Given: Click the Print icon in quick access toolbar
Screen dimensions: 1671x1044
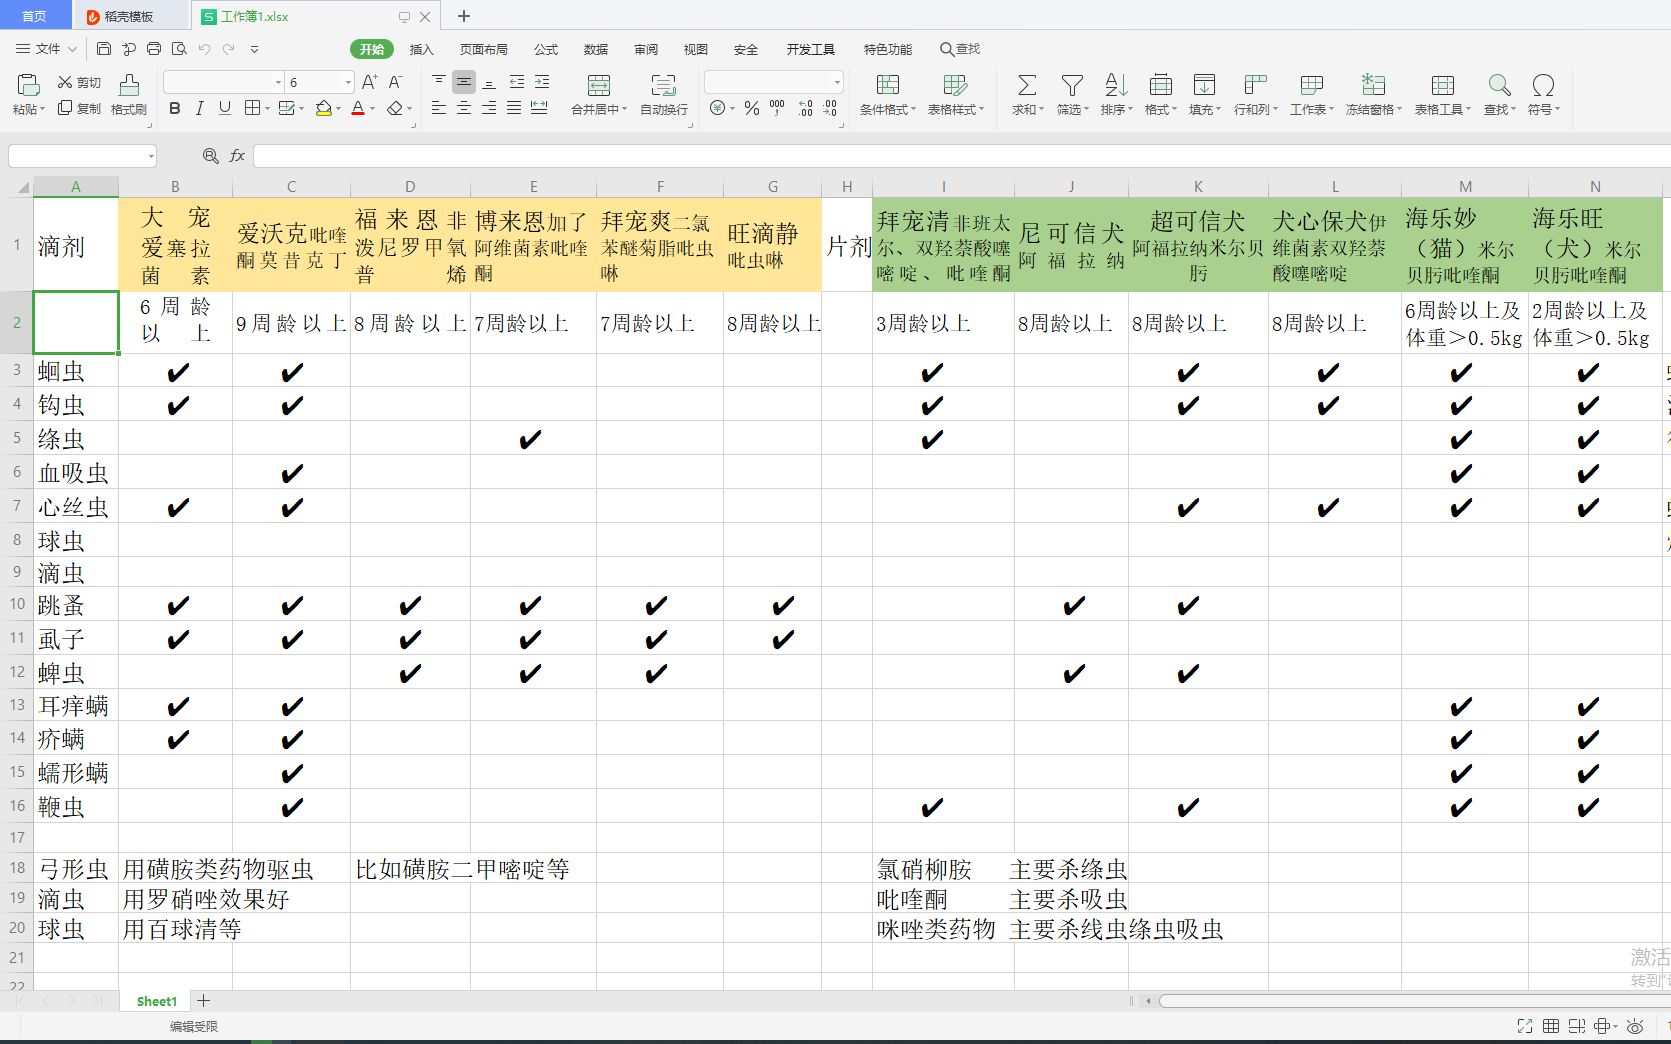Looking at the screenshot, I should click(x=154, y=48).
